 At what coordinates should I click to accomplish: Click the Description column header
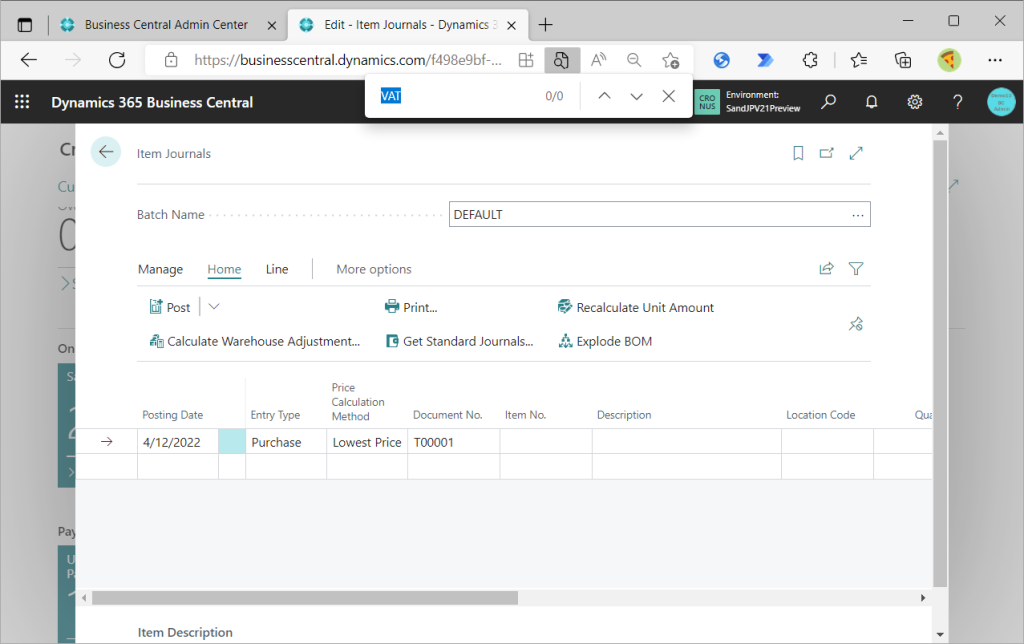coord(624,415)
